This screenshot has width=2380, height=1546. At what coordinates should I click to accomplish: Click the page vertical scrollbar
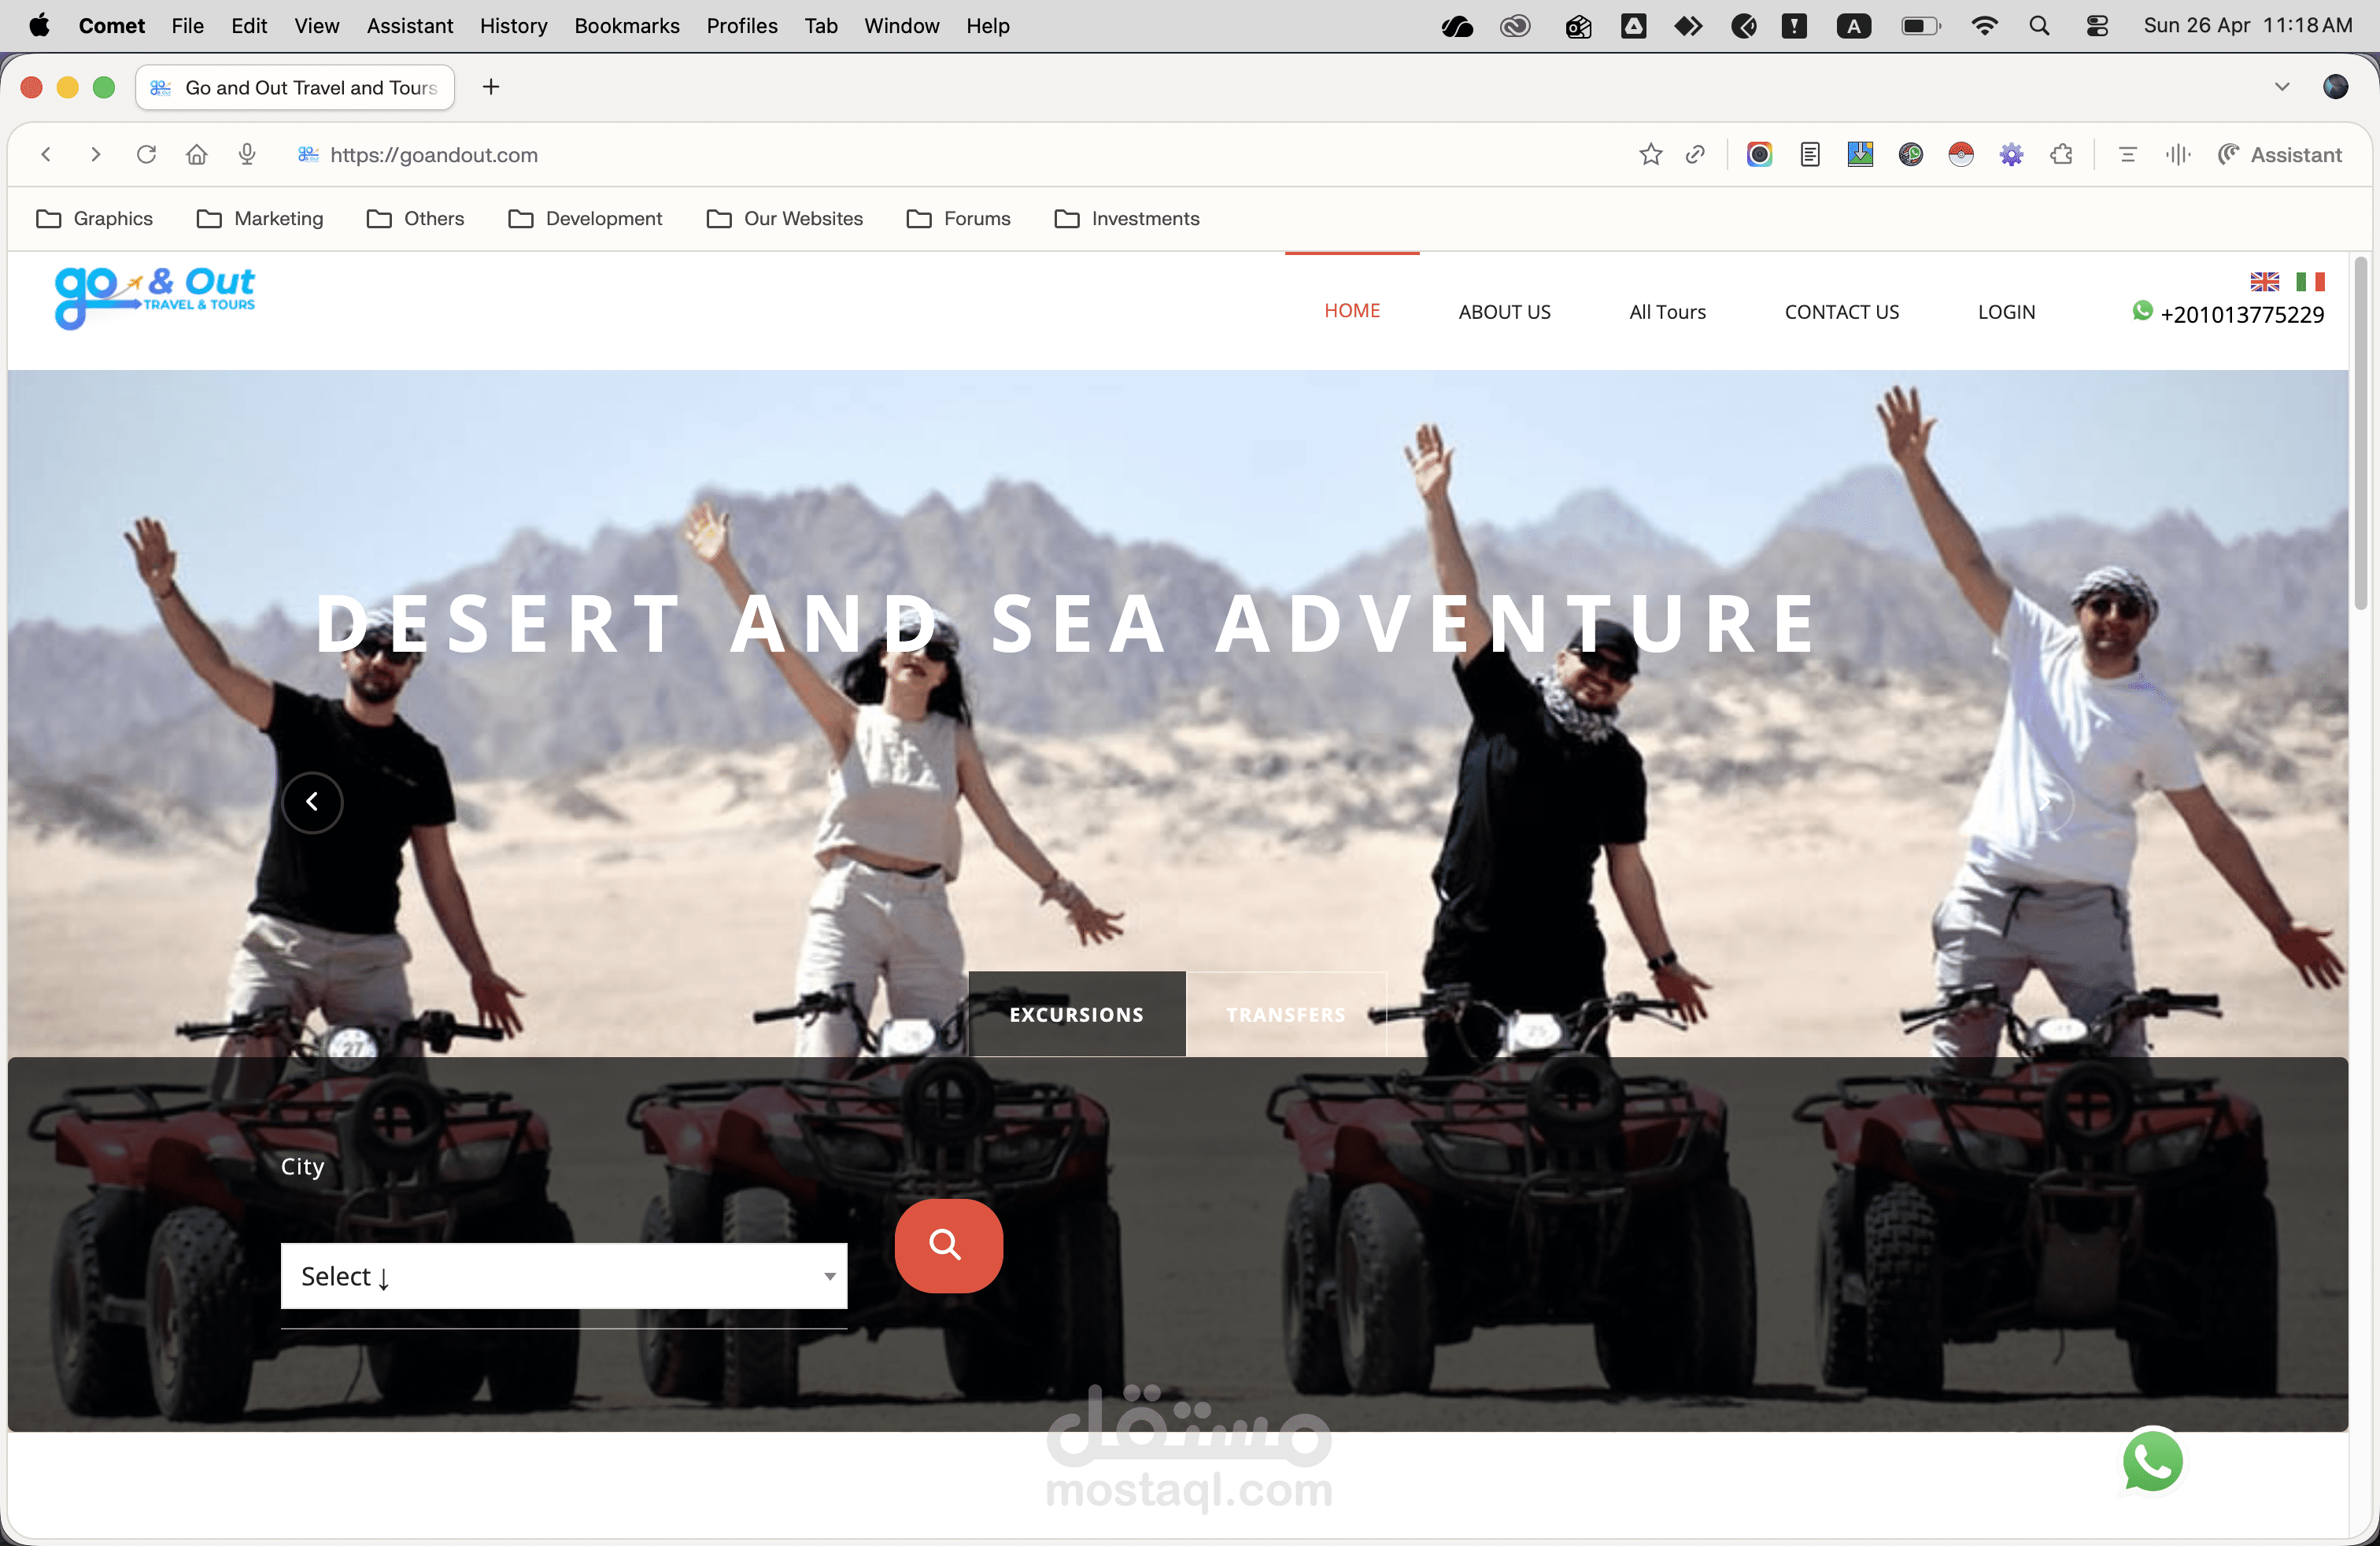[2360, 432]
